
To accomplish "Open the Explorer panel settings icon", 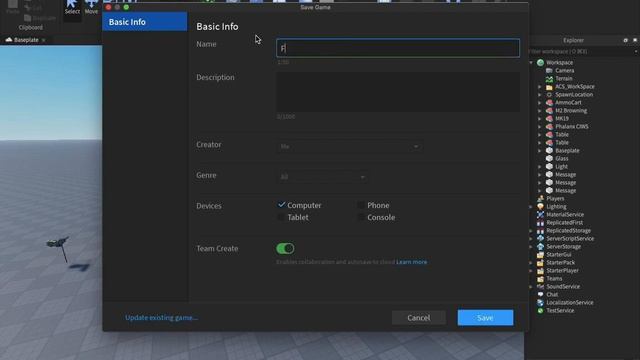I will (625, 40).
